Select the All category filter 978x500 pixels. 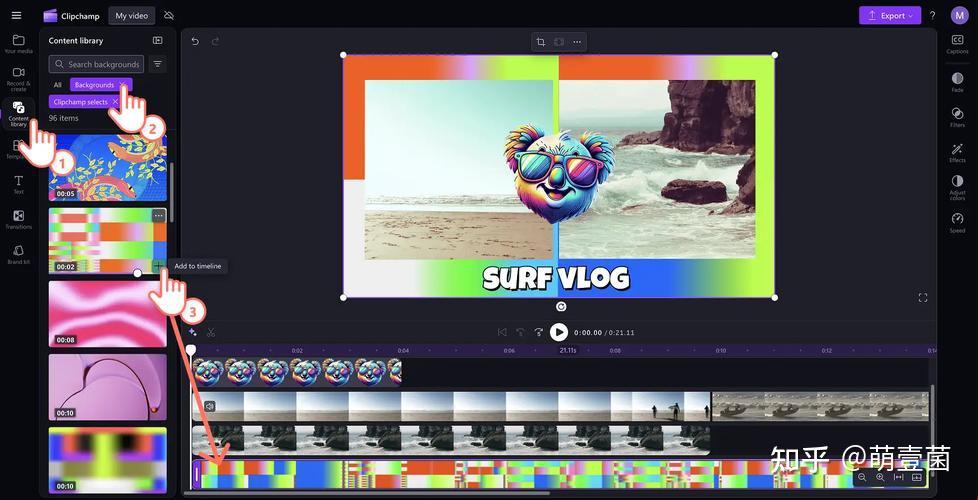(x=57, y=85)
